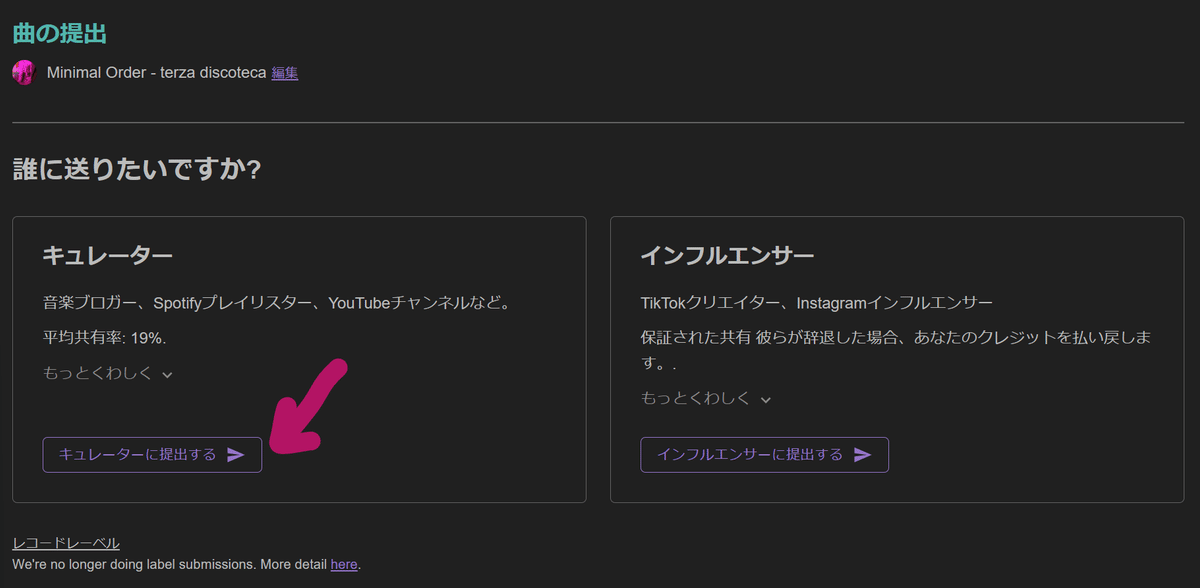
Task: Expand もっとくわしく in the キュレーター card
Action: [108, 373]
